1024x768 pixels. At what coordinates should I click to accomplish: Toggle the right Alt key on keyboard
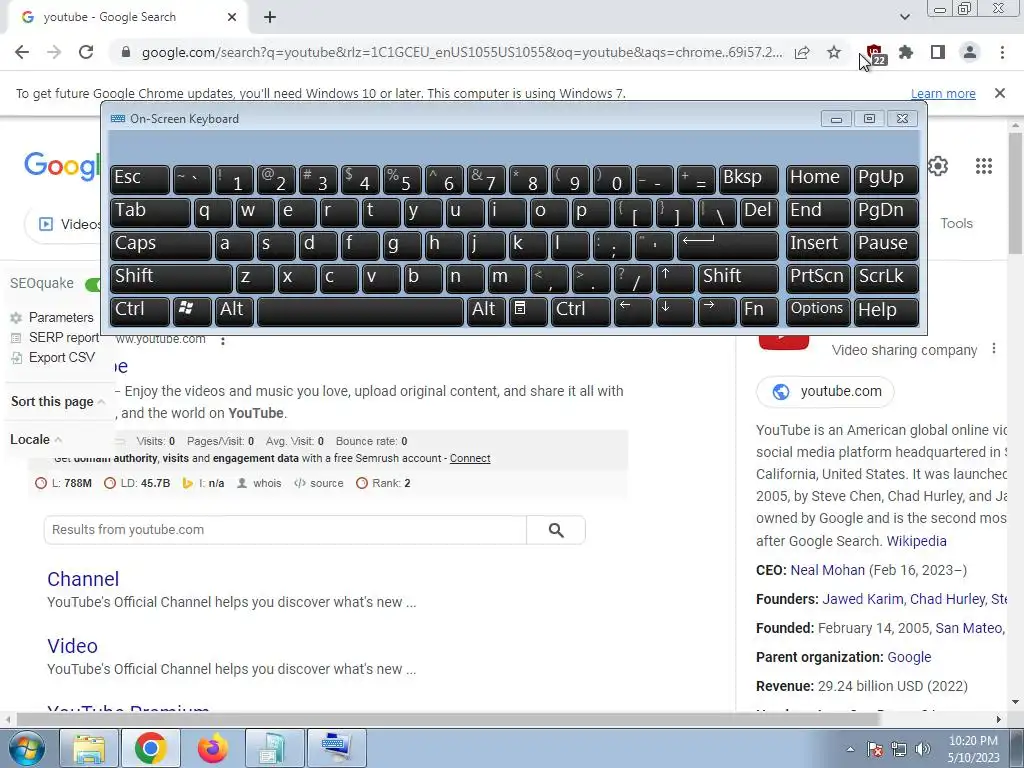click(x=486, y=311)
